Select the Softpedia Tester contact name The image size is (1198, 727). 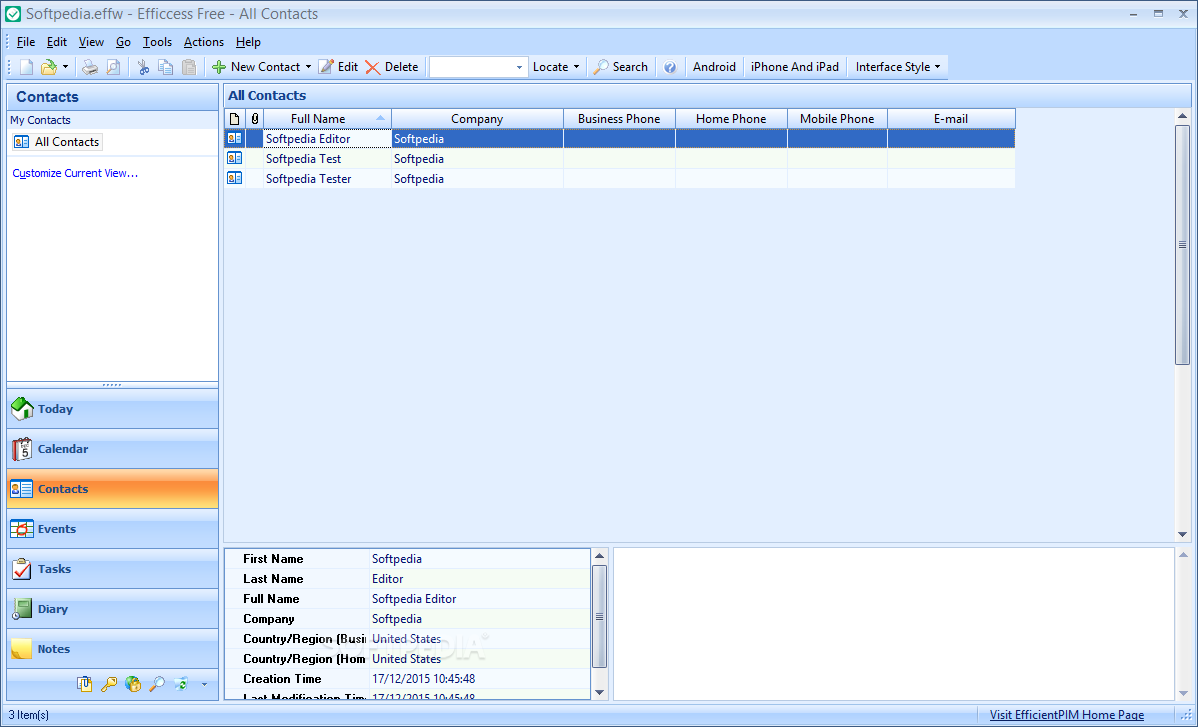tap(309, 179)
